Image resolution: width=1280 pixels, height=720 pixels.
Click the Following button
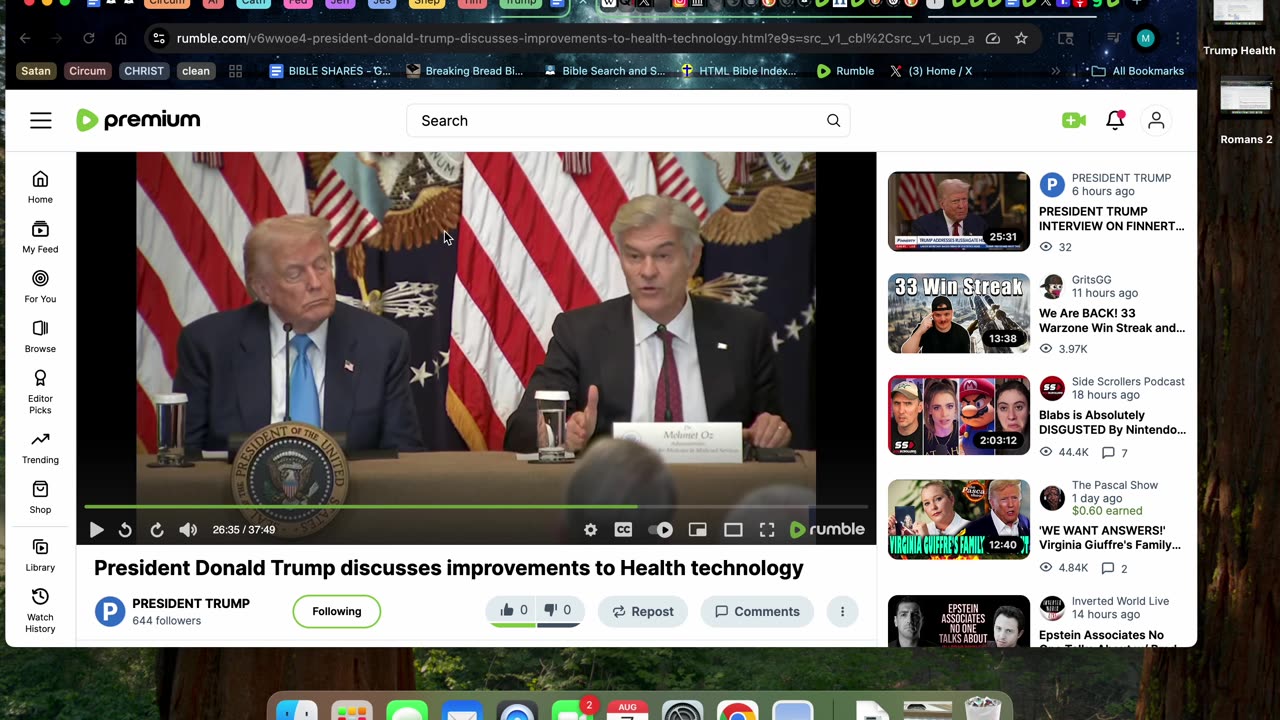click(x=337, y=611)
